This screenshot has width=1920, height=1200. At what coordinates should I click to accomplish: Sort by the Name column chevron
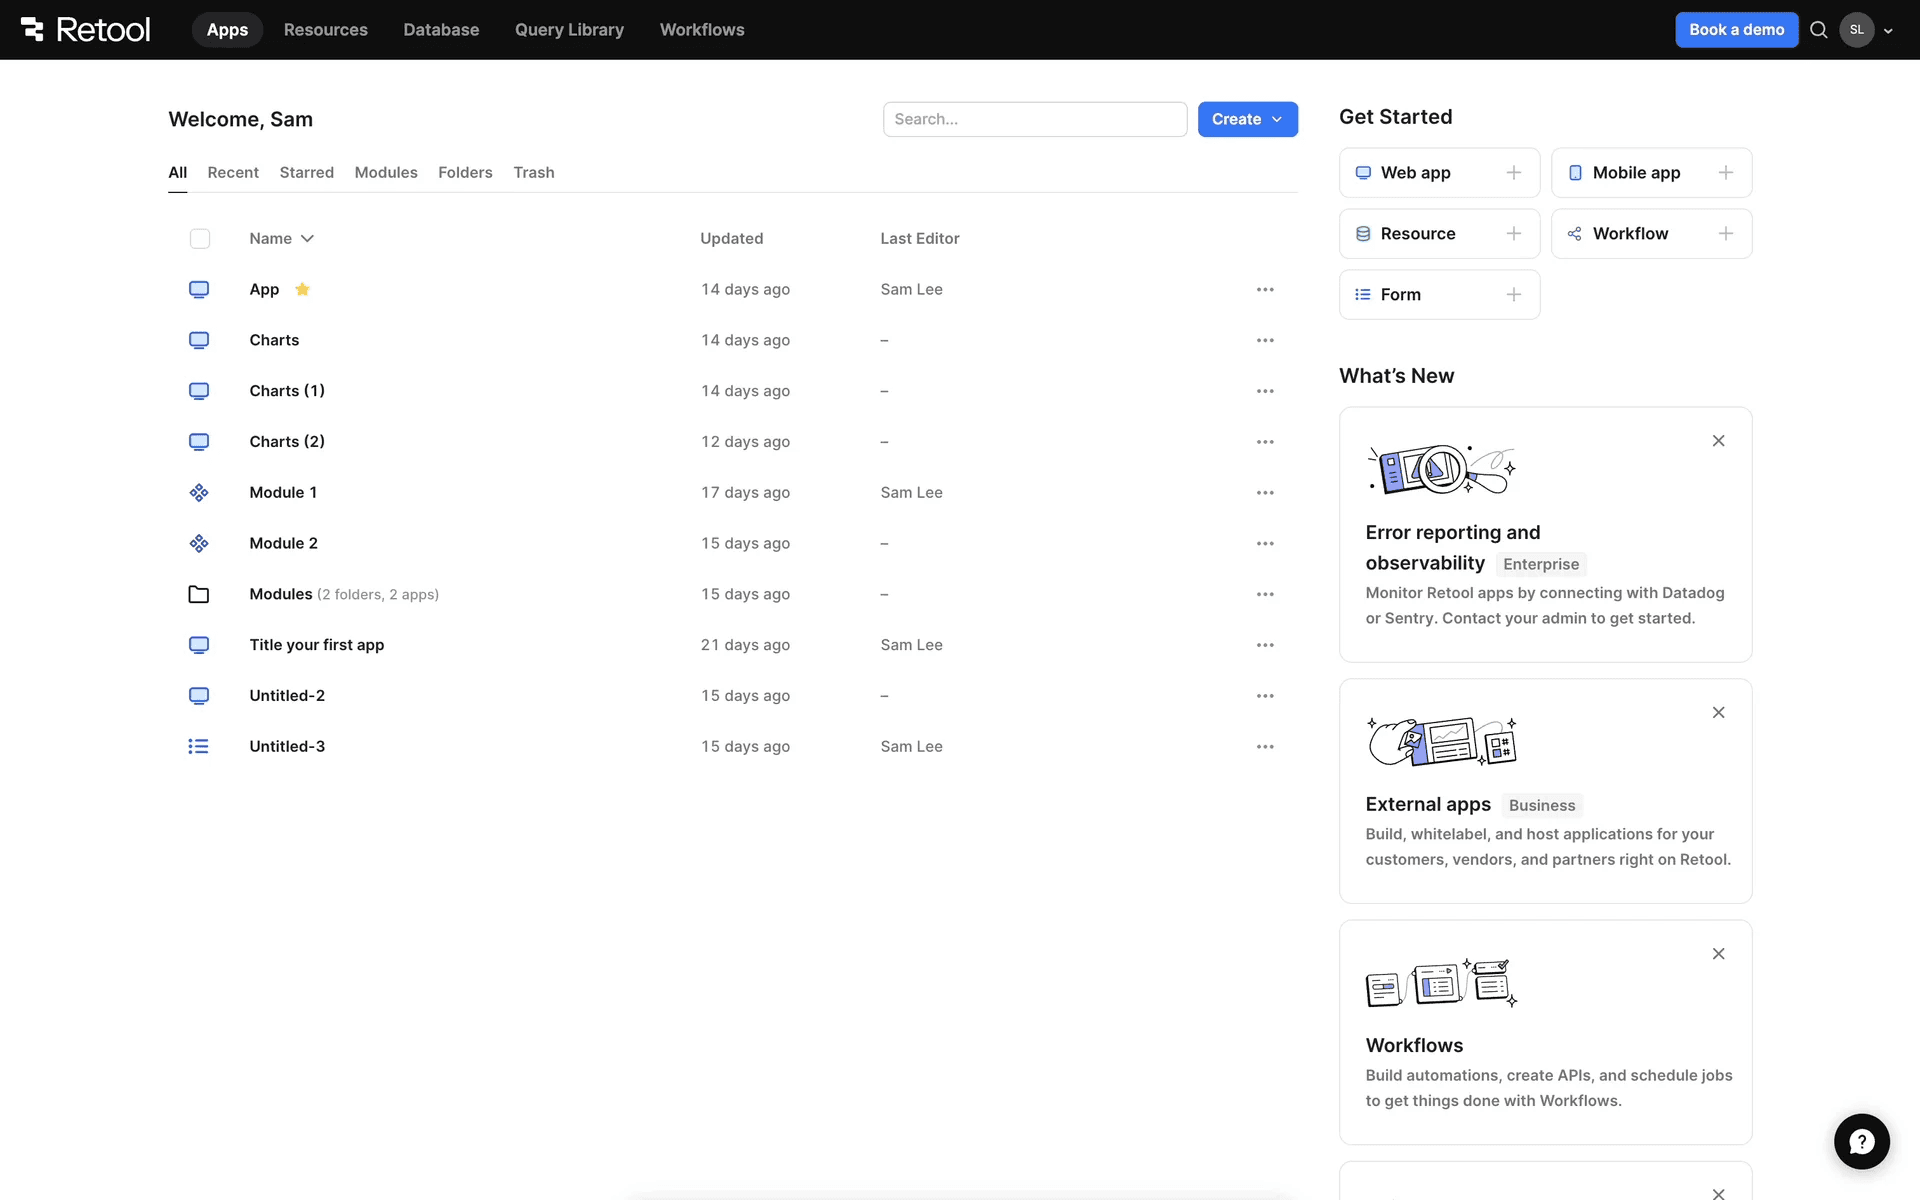[307, 239]
